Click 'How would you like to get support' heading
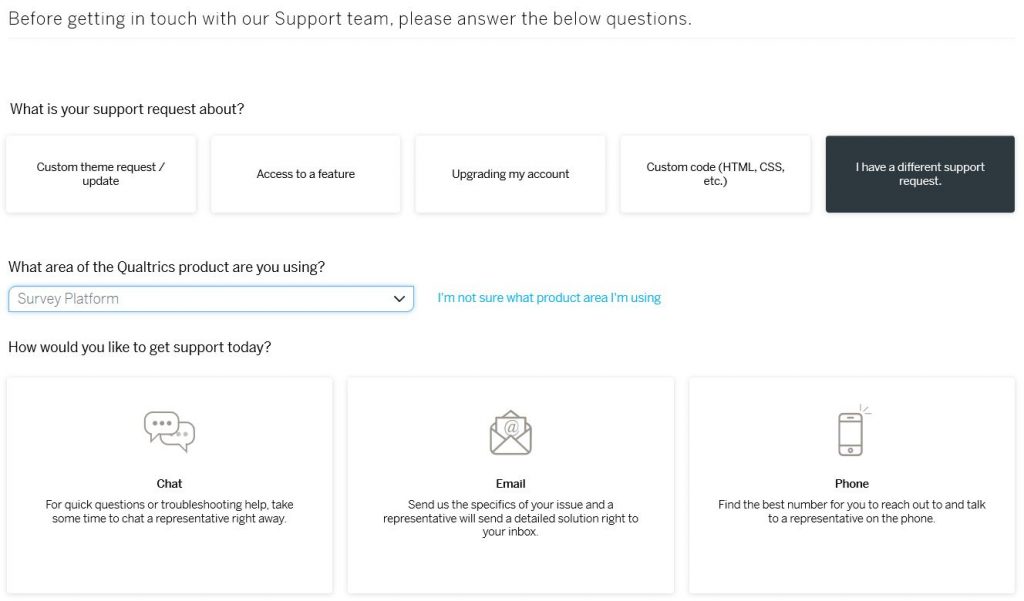This screenshot has width=1024, height=601. click(140, 347)
